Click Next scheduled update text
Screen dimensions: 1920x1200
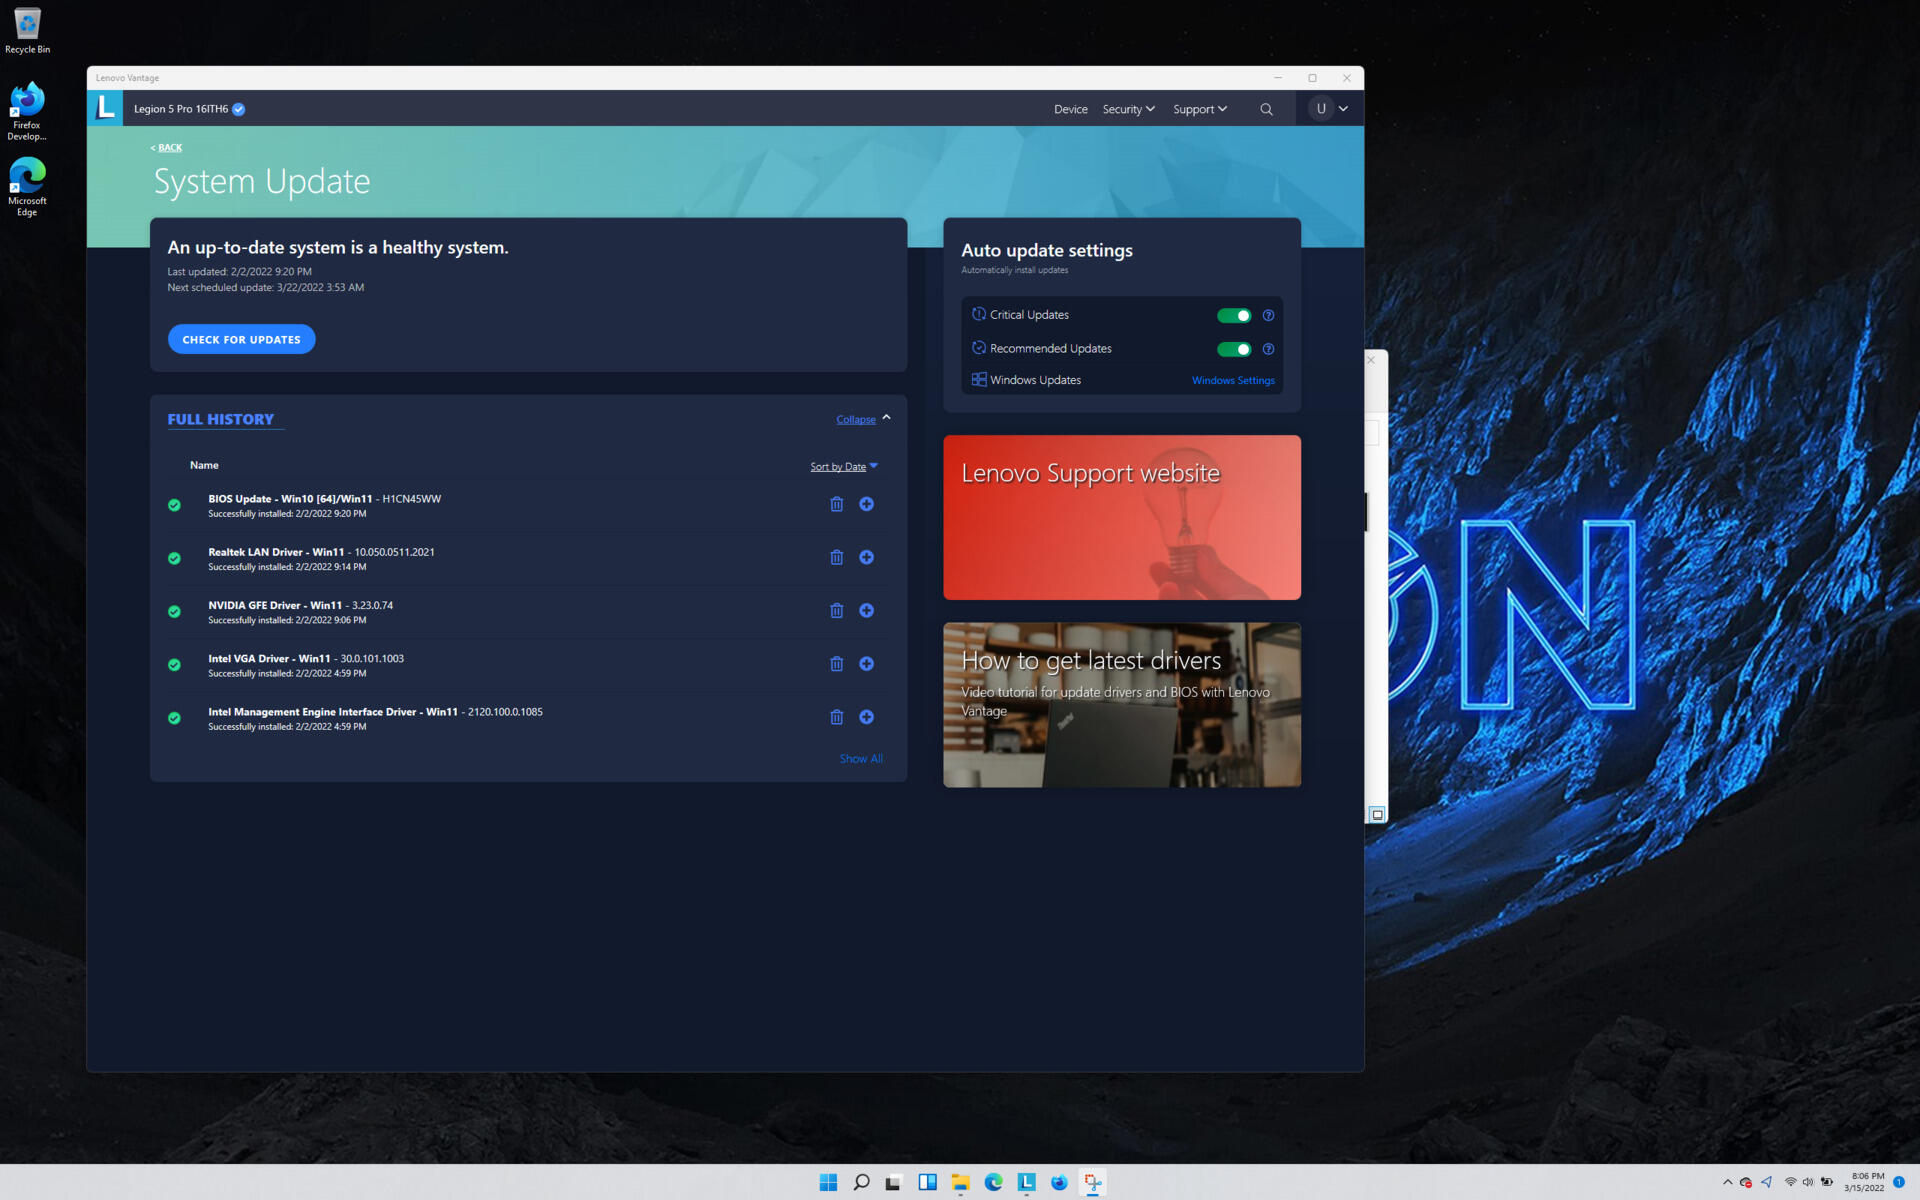[x=266, y=287]
